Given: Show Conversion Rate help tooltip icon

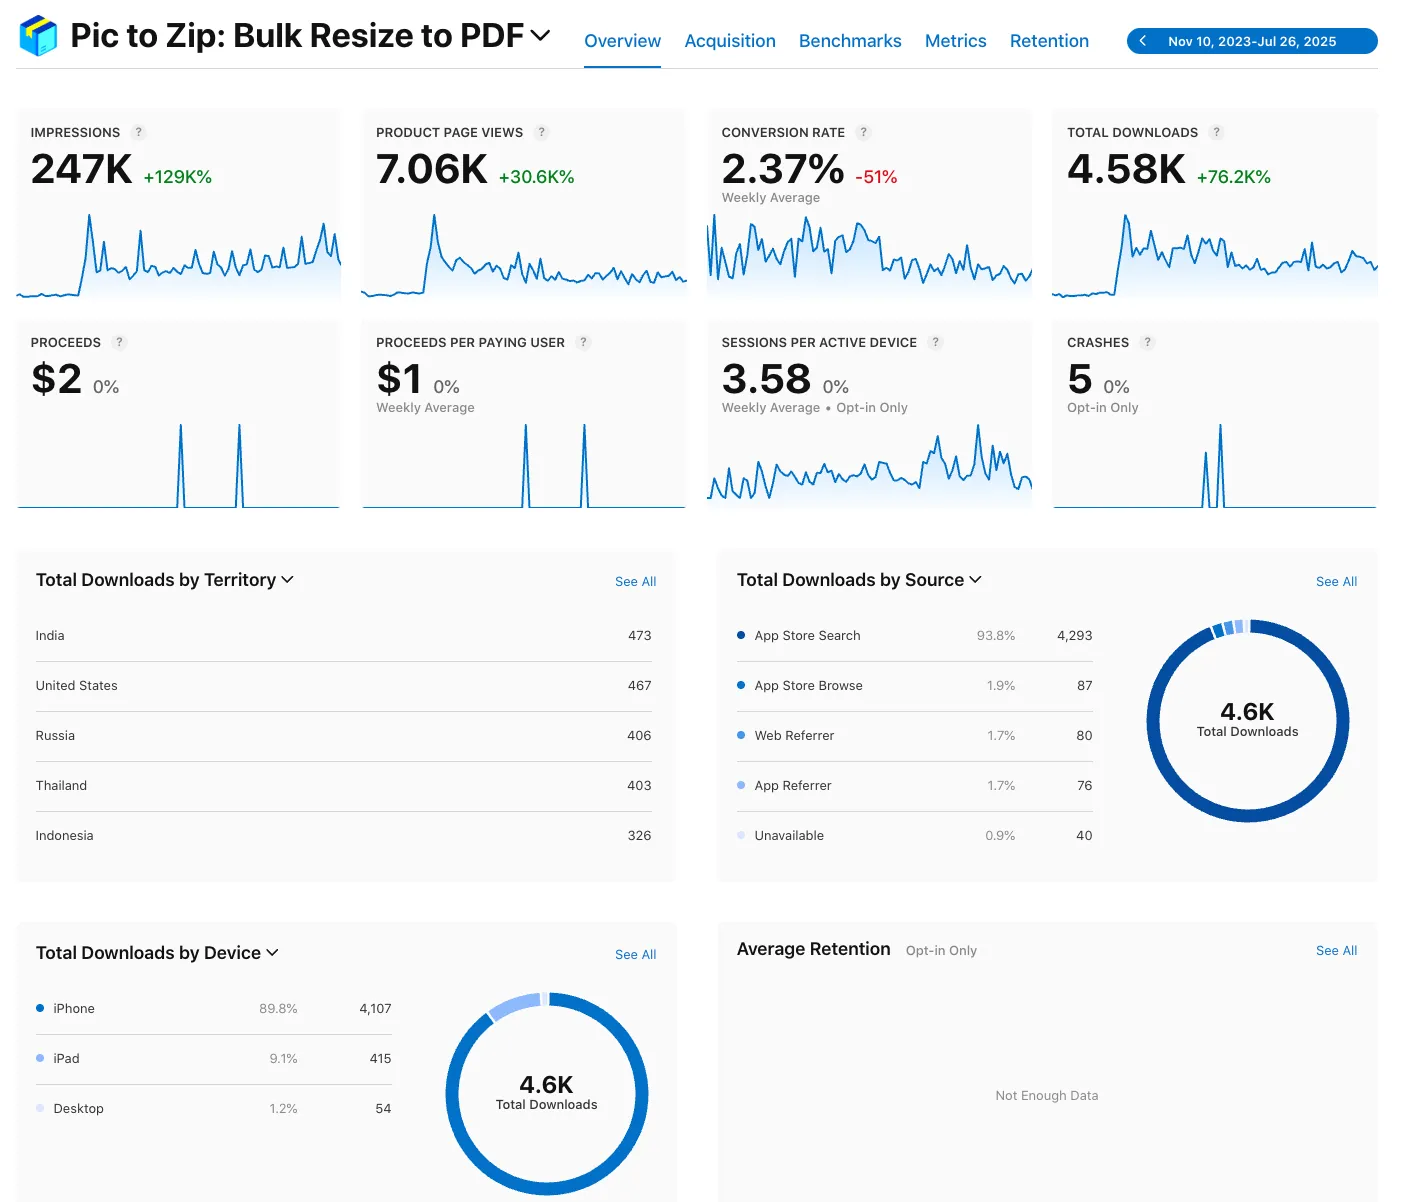Looking at the screenshot, I should pos(864,132).
